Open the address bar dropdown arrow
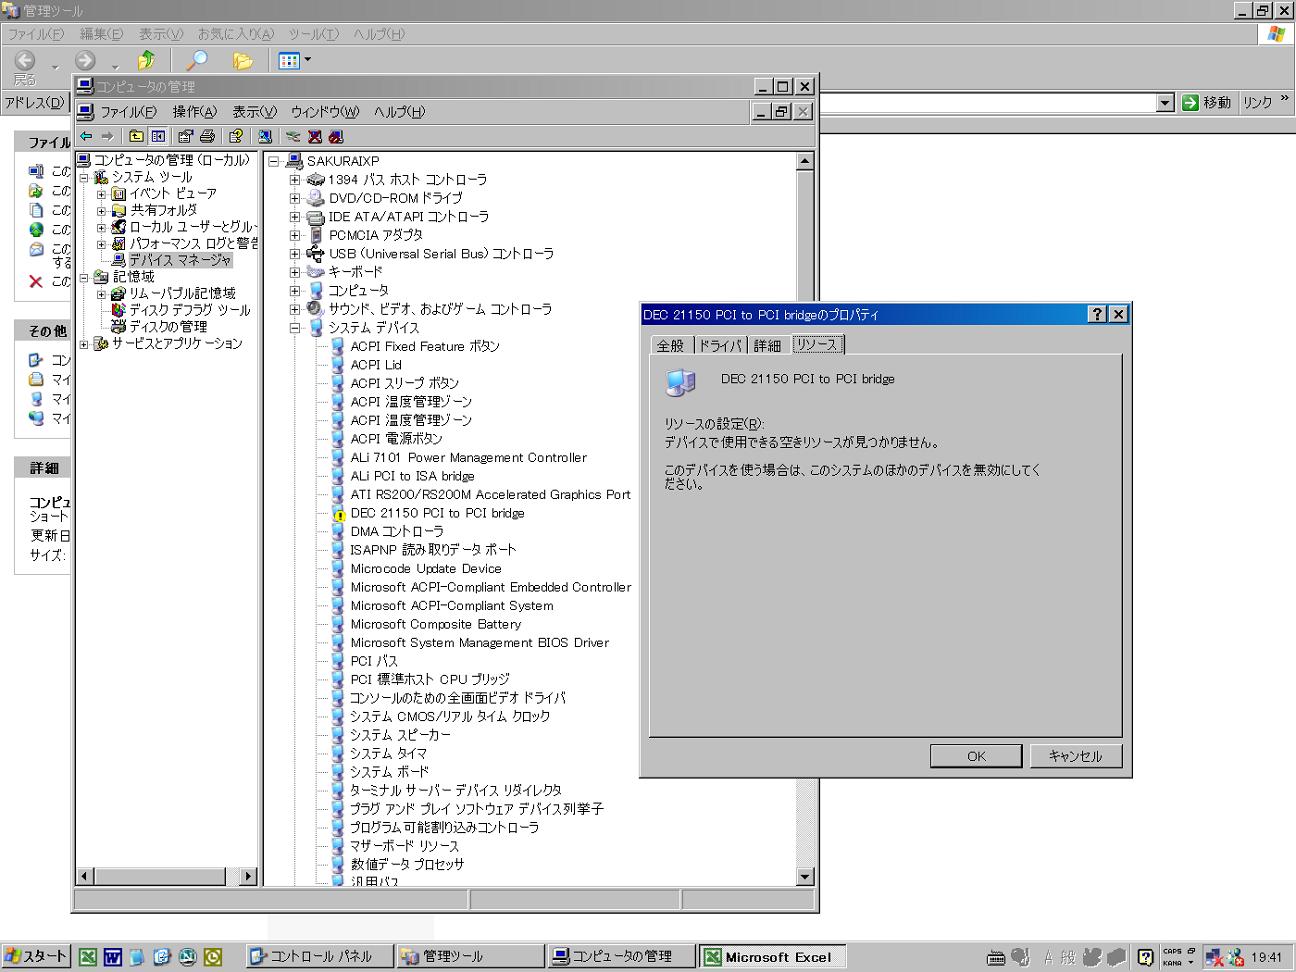The width and height of the screenshot is (1296, 972). pos(1164,103)
